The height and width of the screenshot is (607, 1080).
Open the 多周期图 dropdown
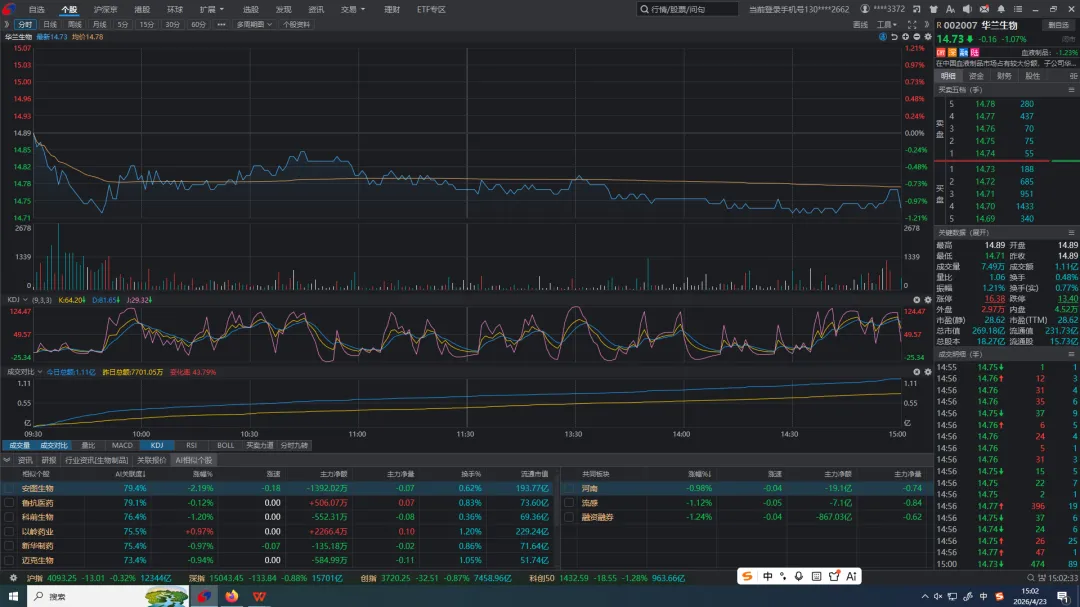click(254, 24)
